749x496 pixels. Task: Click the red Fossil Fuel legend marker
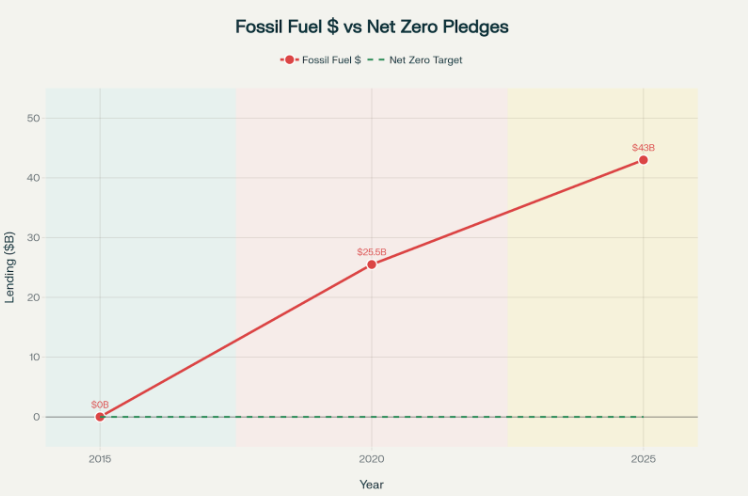coord(289,60)
